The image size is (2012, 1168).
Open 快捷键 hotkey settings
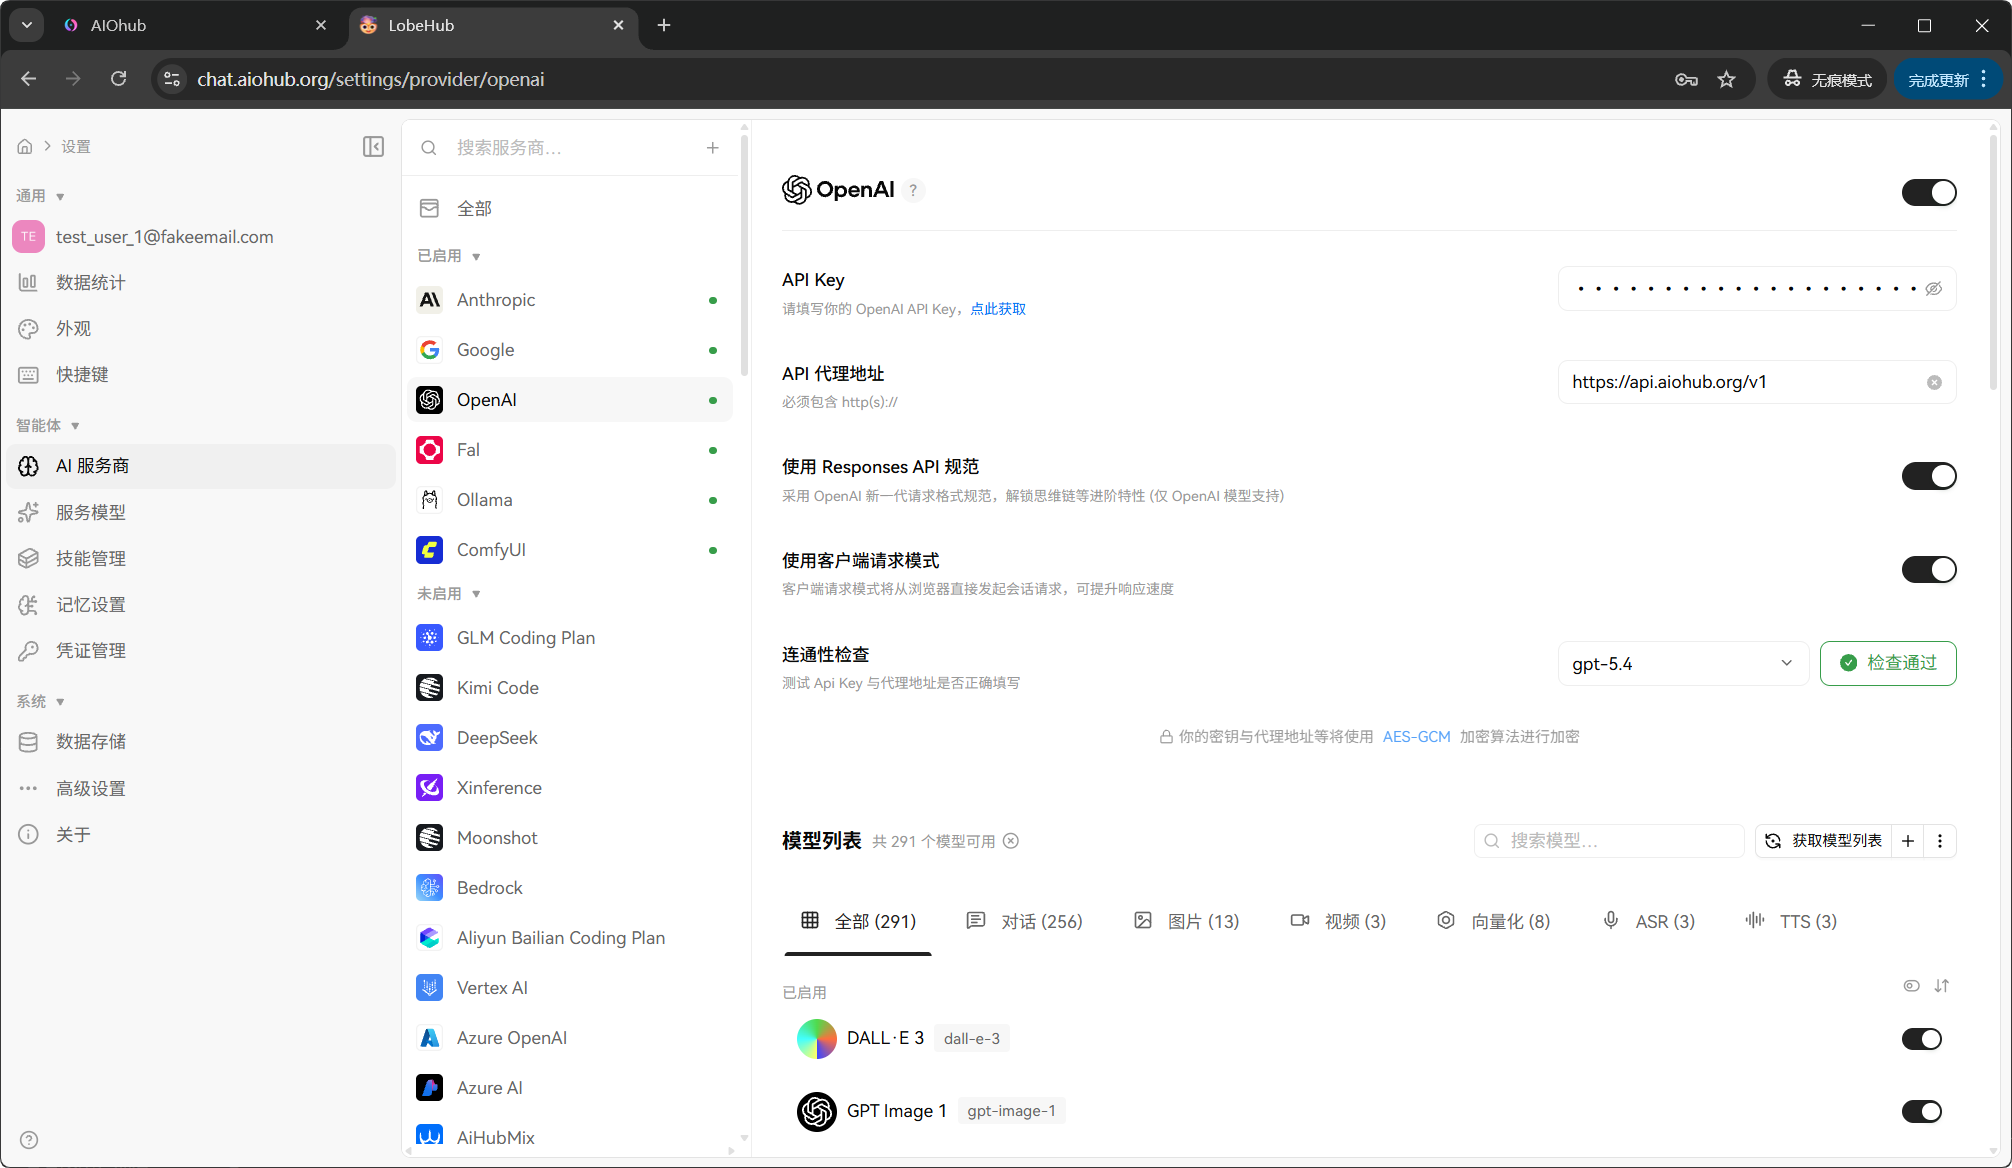(200, 375)
